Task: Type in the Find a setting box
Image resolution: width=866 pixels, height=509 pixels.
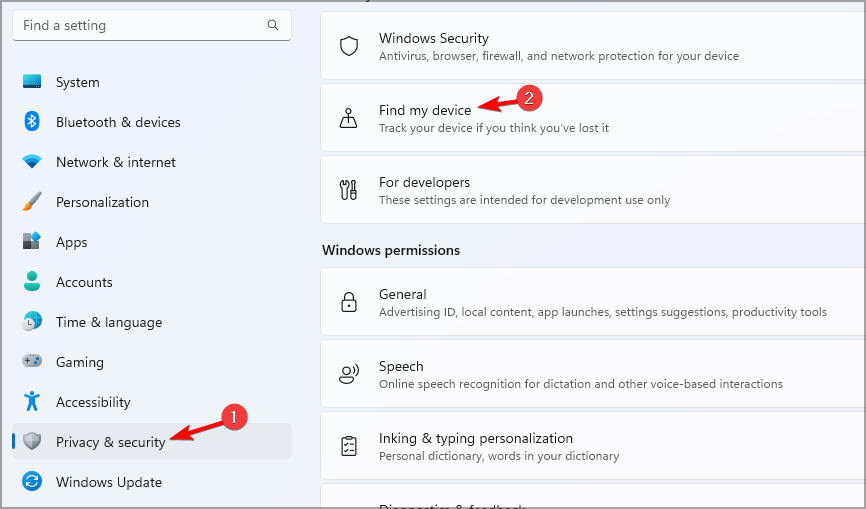Action: (x=140, y=25)
